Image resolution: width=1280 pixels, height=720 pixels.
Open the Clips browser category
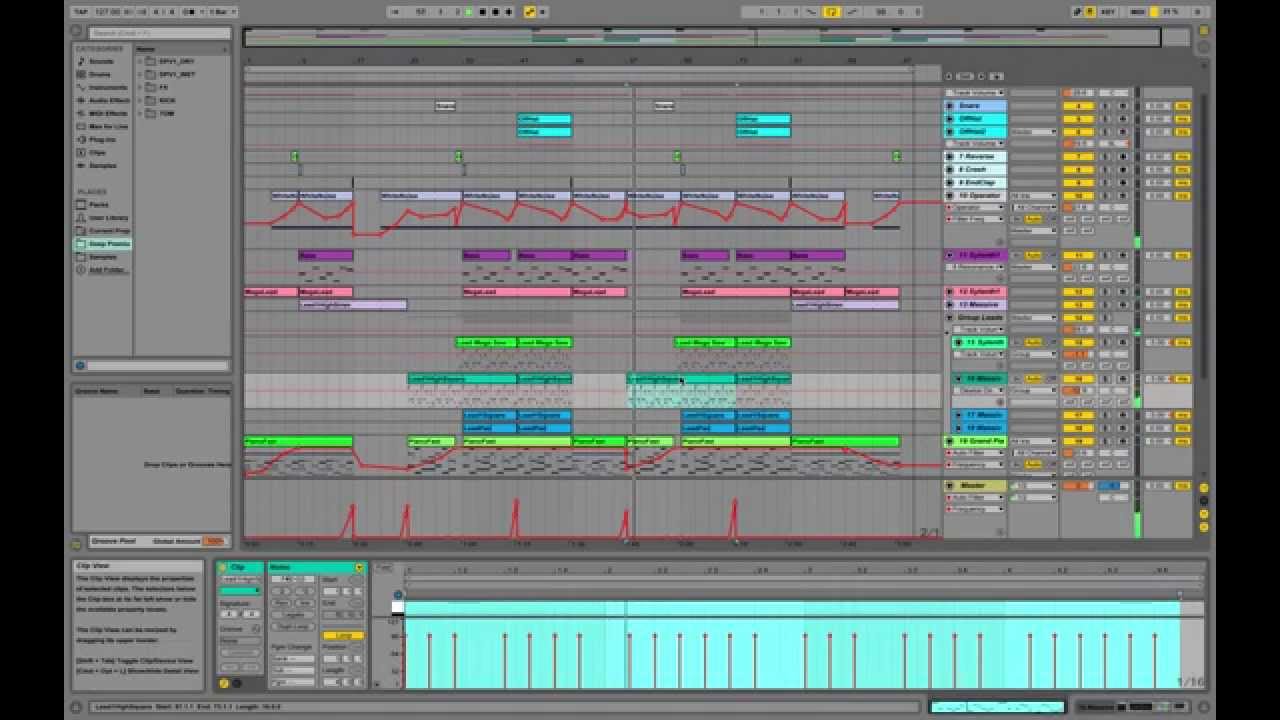click(x=97, y=152)
